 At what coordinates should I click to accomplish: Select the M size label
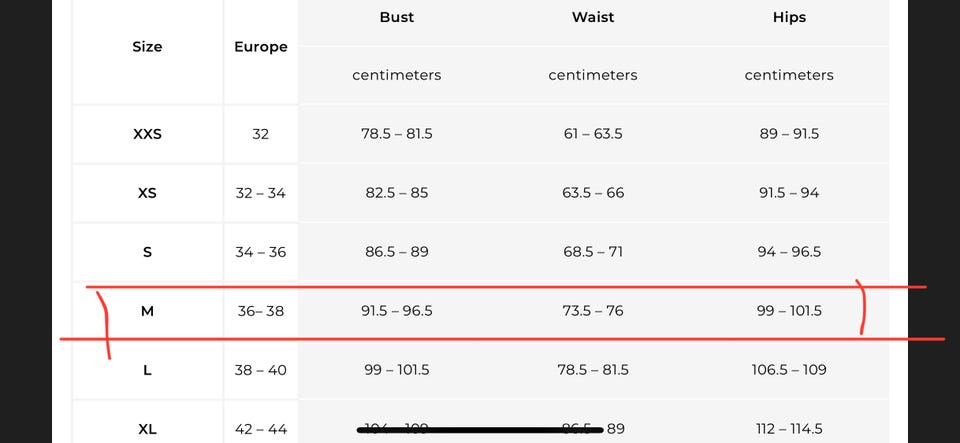[147, 311]
